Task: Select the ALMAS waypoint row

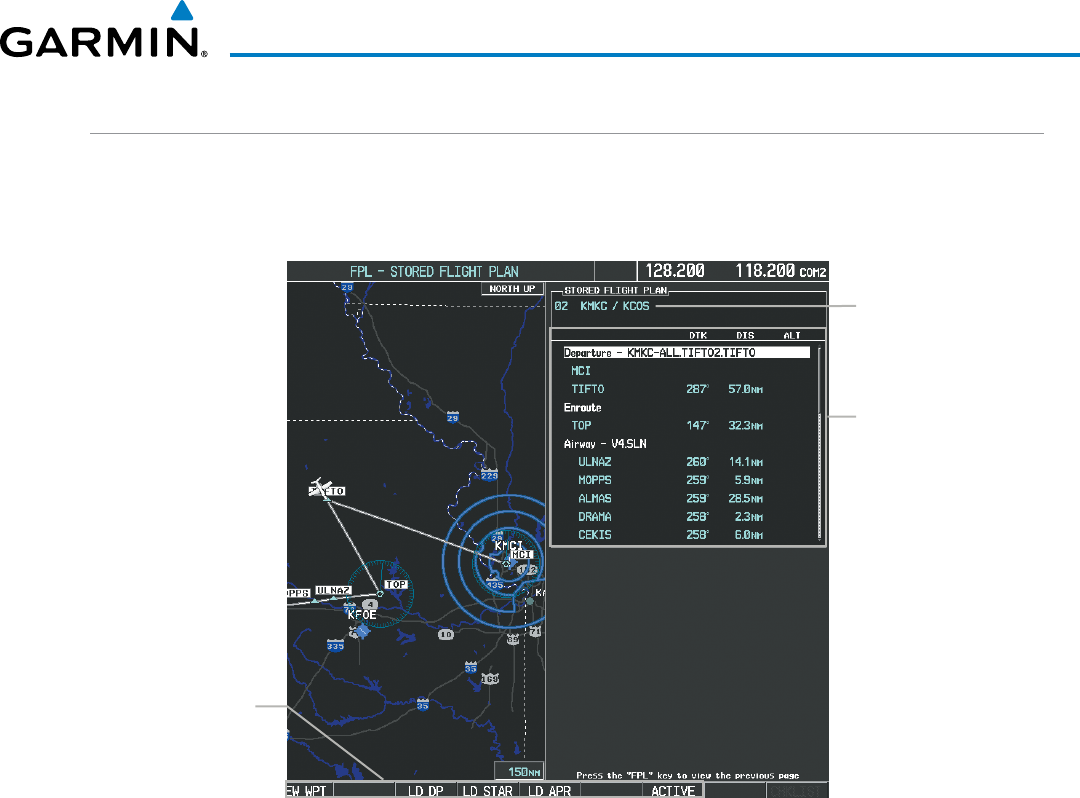Action: (686, 498)
